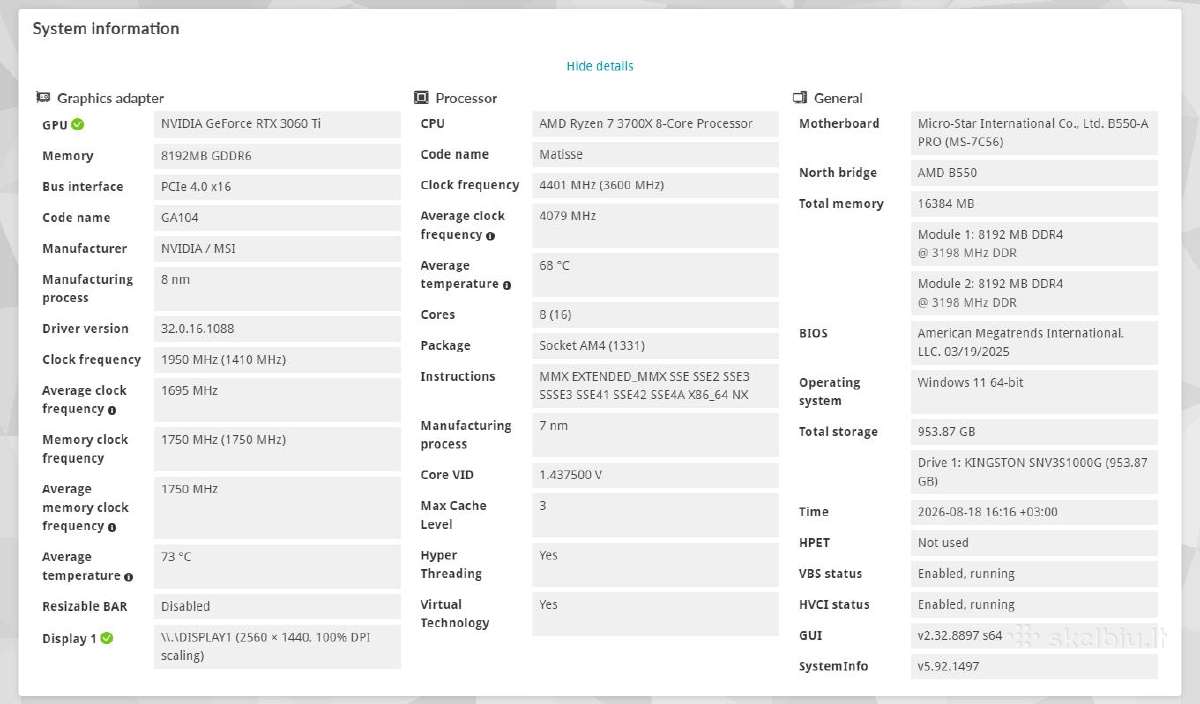Select the '953.87 GB' total storage value
The width and height of the screenshot is (1200, 704).
1034,431
